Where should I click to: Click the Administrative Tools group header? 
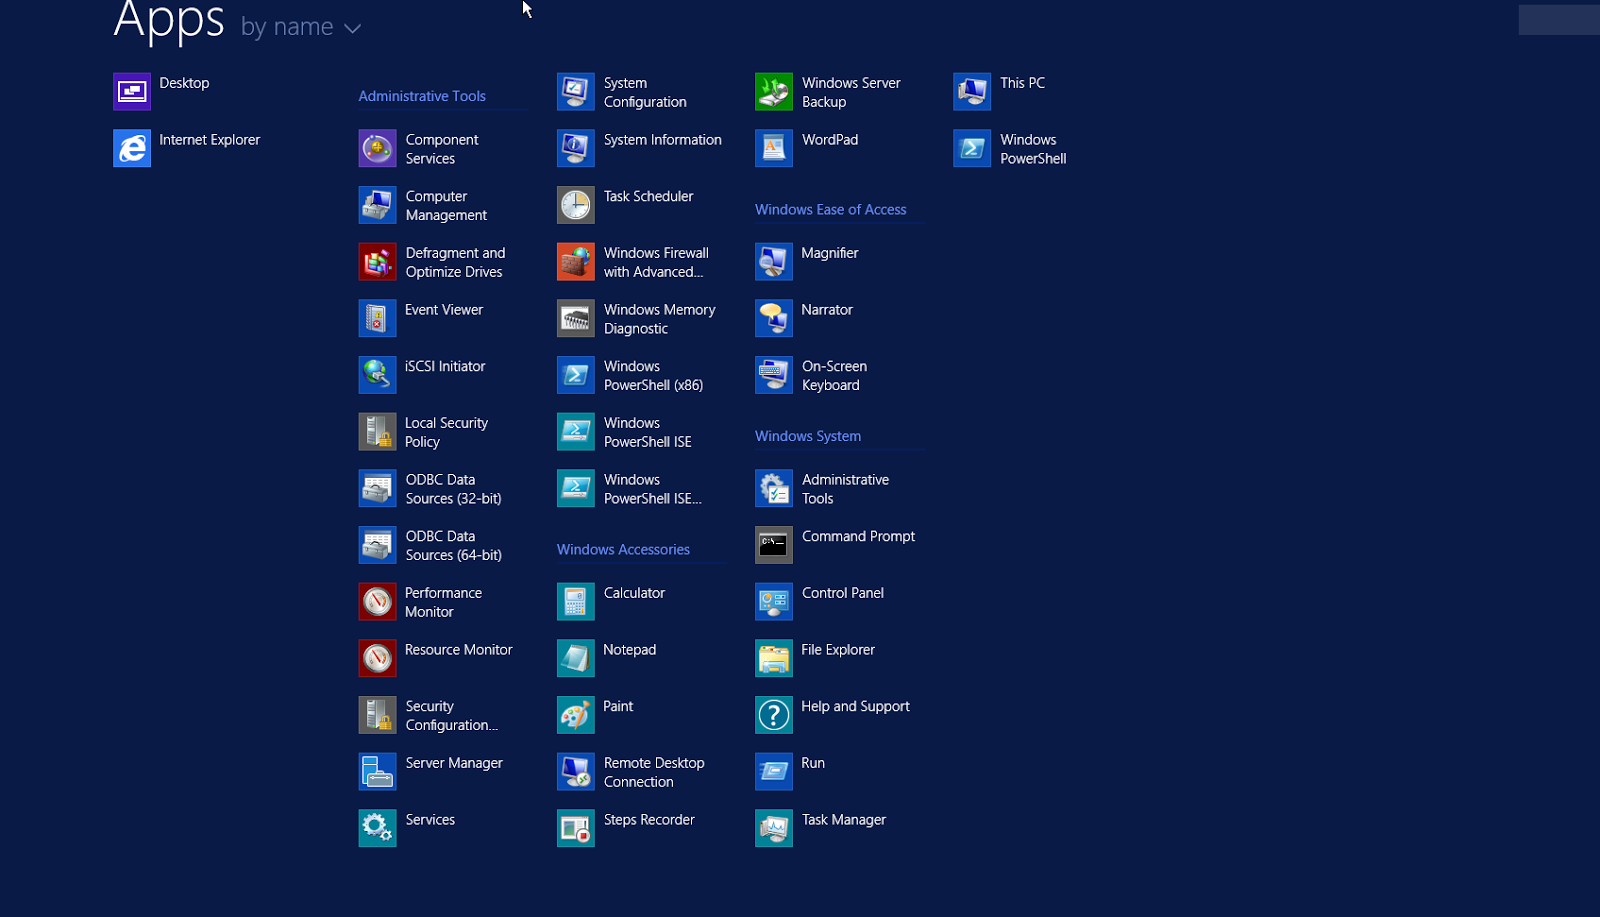[x=422, y=96]
